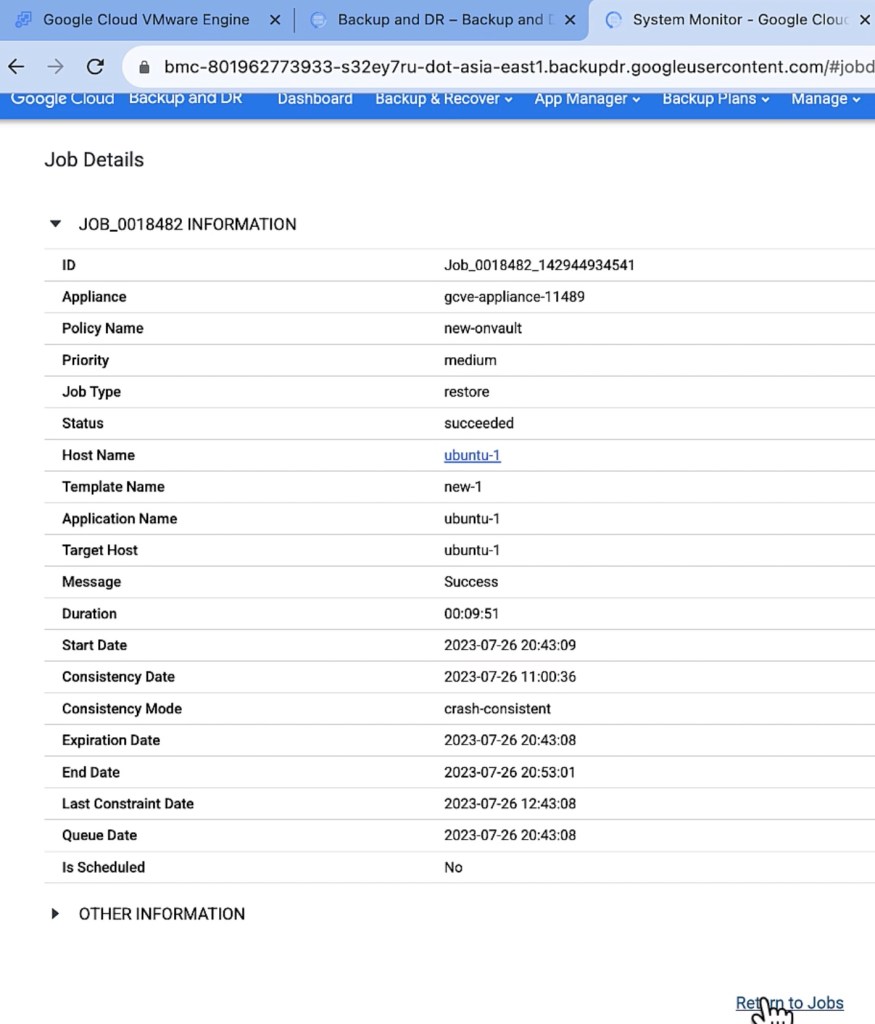Image resolution: width=875 pixels, height=1024 pixels.
Task: Click the padlock site info icon
Action: point(144,67)
